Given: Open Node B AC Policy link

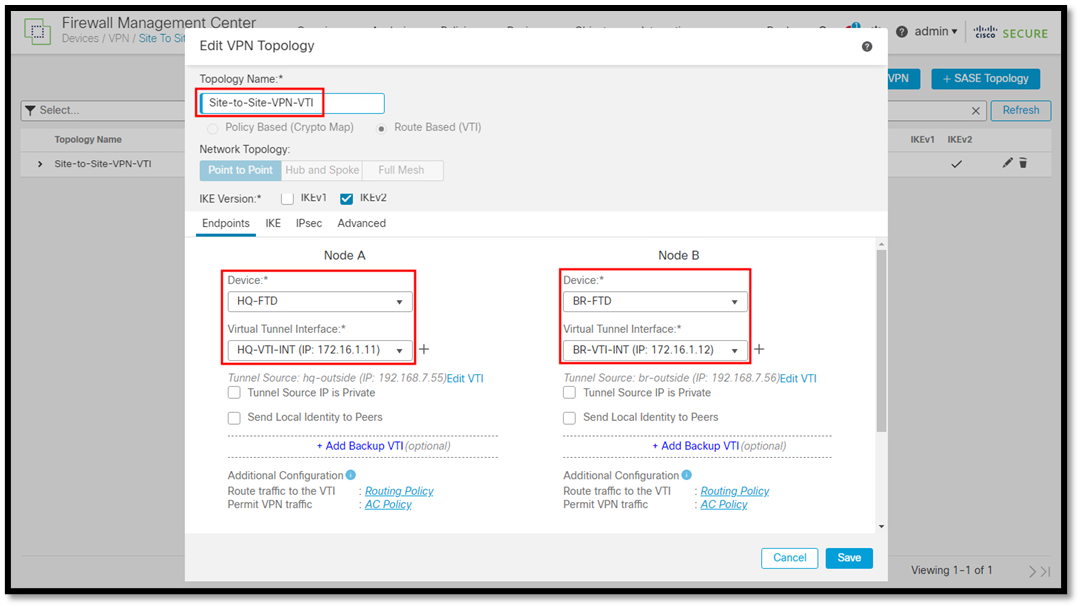Looking at the screenshot, I should coord(724,504).
